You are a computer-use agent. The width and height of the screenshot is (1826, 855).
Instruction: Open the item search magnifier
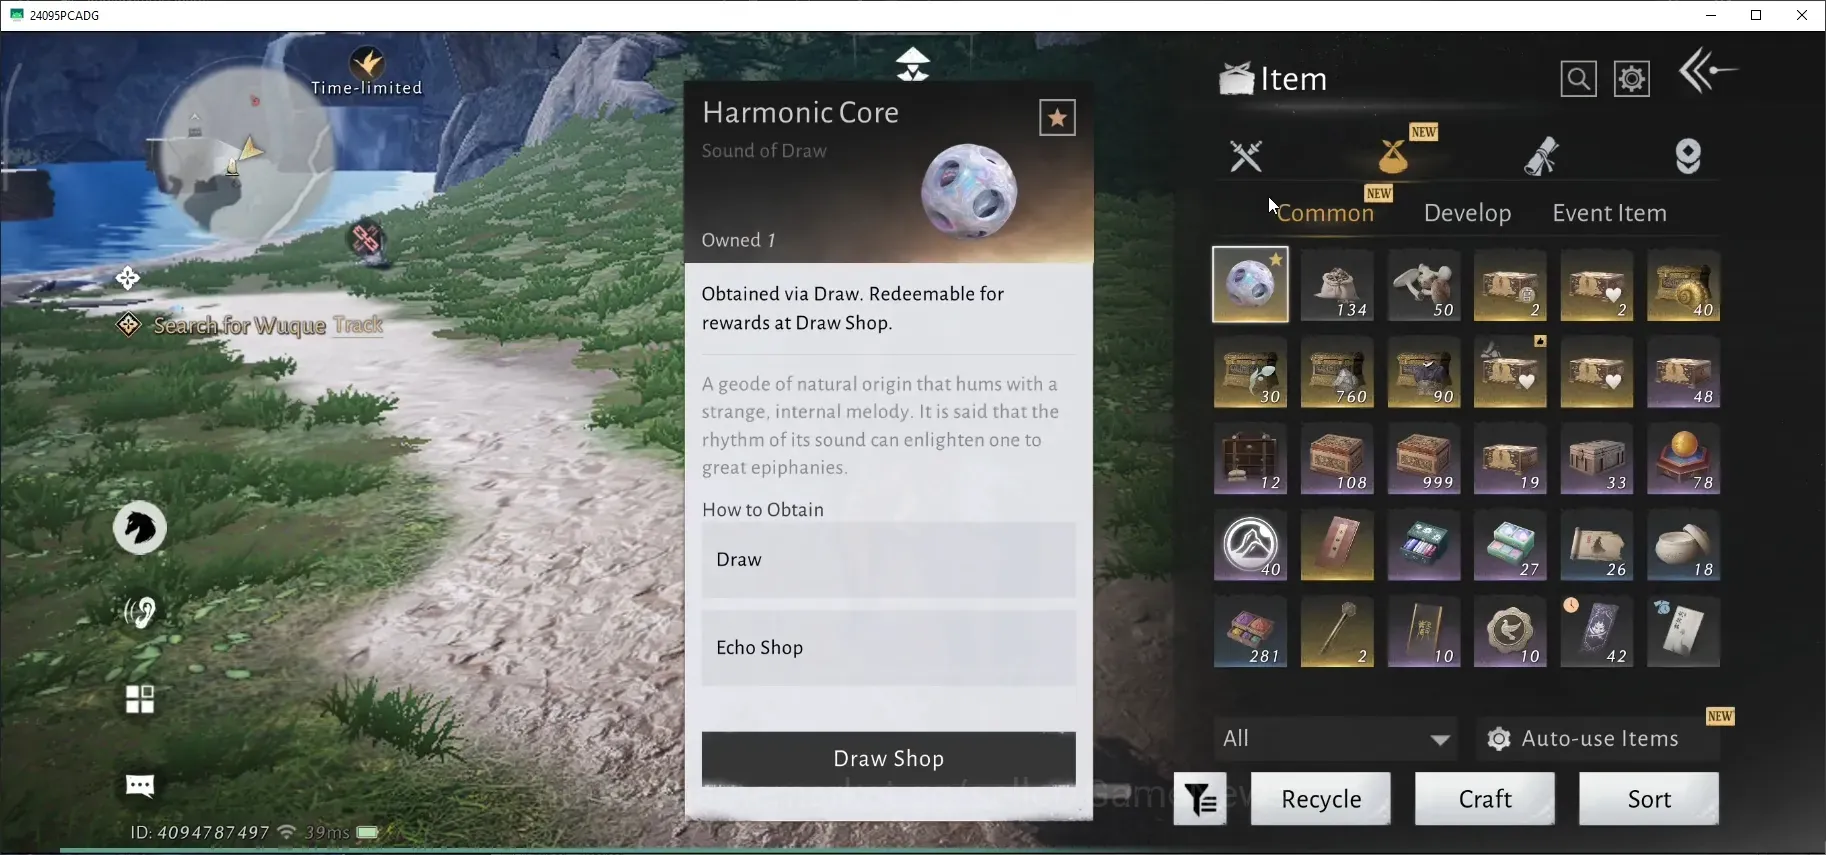(1578, 79)
